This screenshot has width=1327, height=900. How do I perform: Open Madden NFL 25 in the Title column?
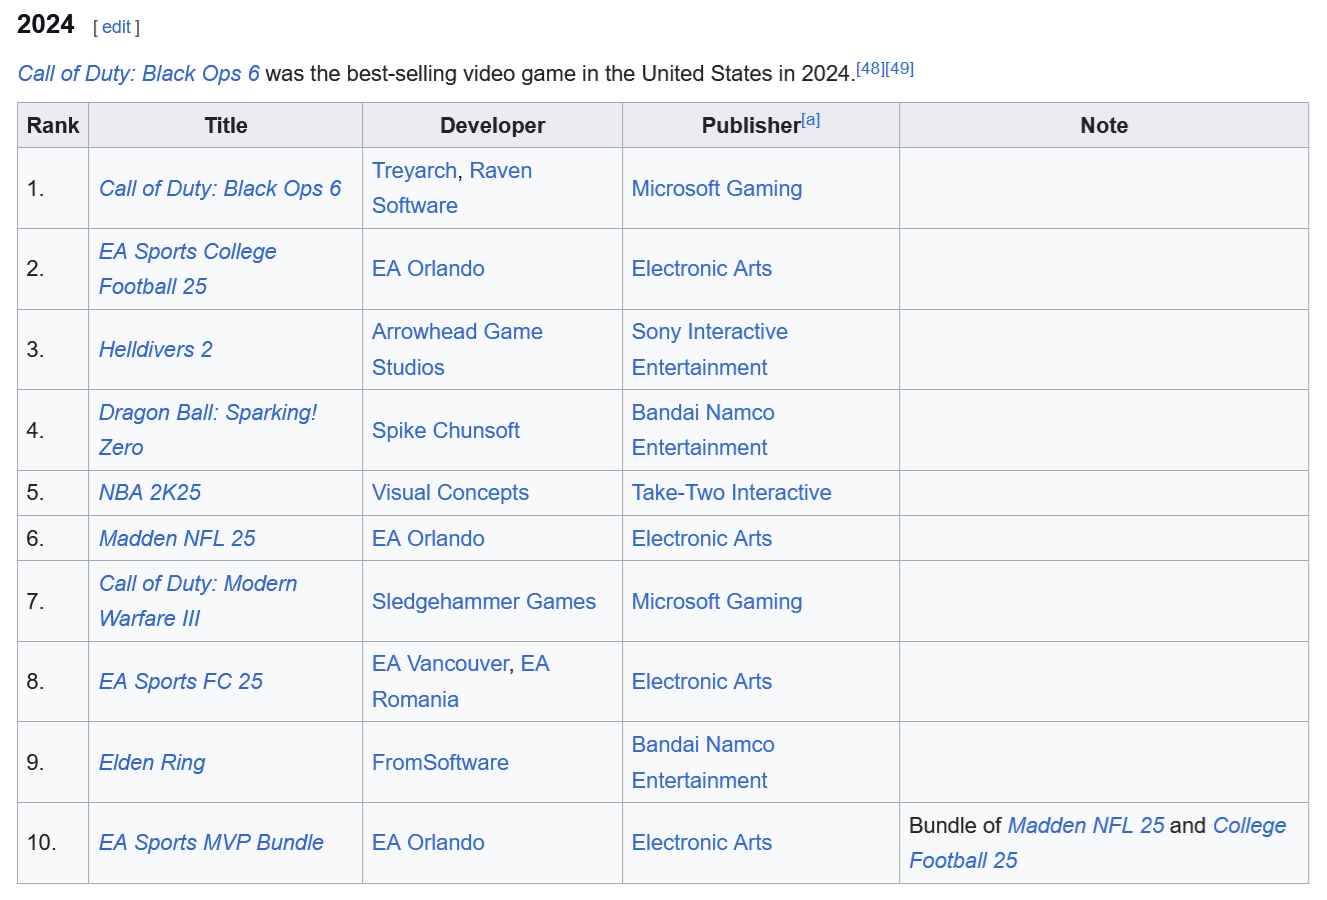[x=177, y=538]
